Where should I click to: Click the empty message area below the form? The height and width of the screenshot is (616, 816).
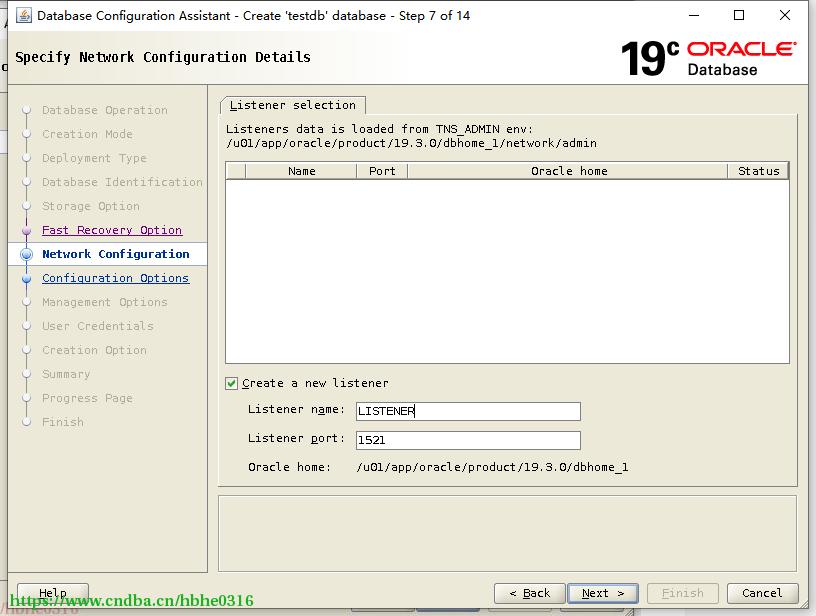click(507, 534)
